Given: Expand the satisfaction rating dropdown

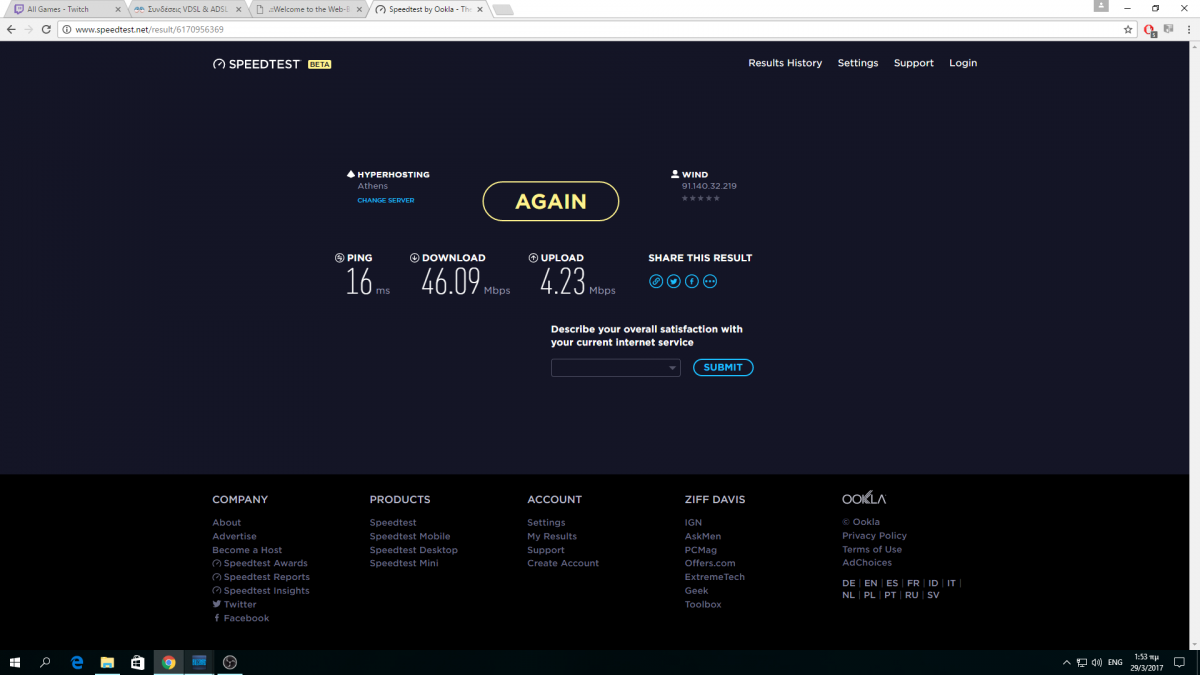Looking at the screenshot, I should tap(615, 368).
